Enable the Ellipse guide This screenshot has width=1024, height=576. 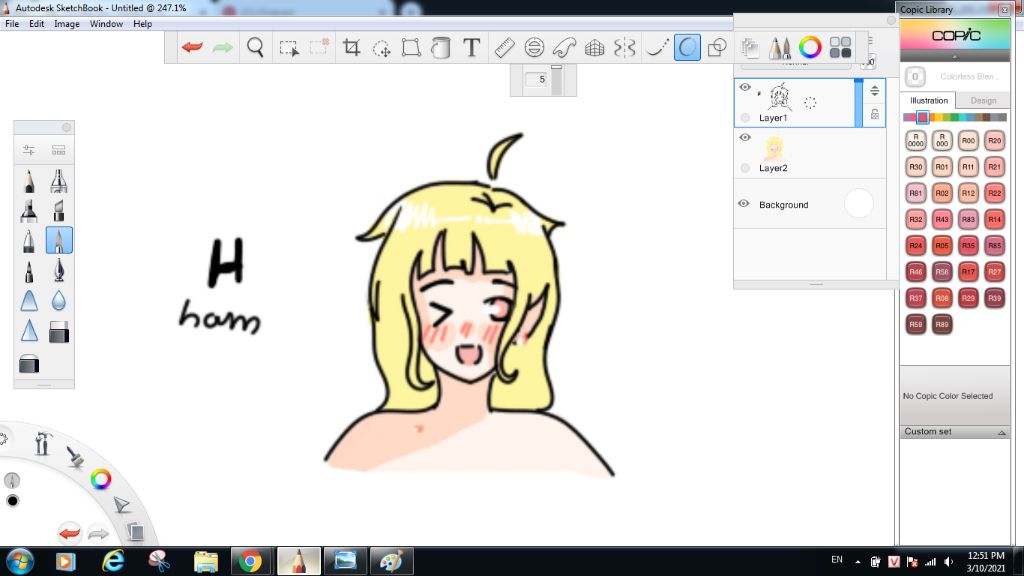[x=534, y=48]
